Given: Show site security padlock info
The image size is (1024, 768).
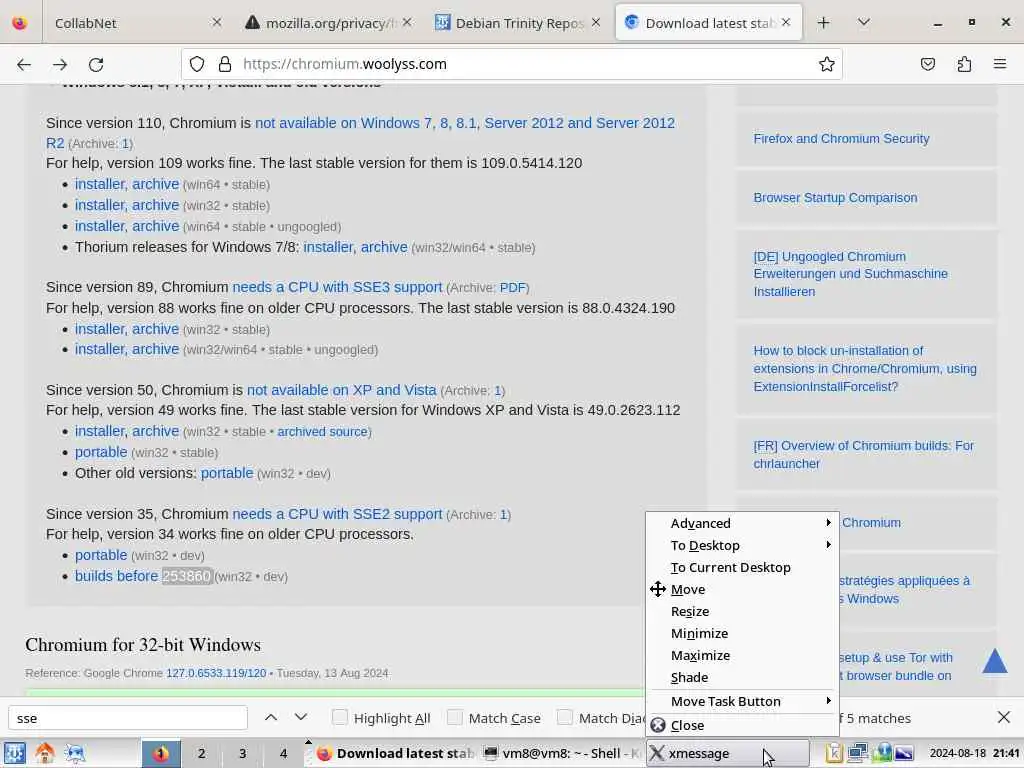Looking at the screenshot, I should point(225,64).
